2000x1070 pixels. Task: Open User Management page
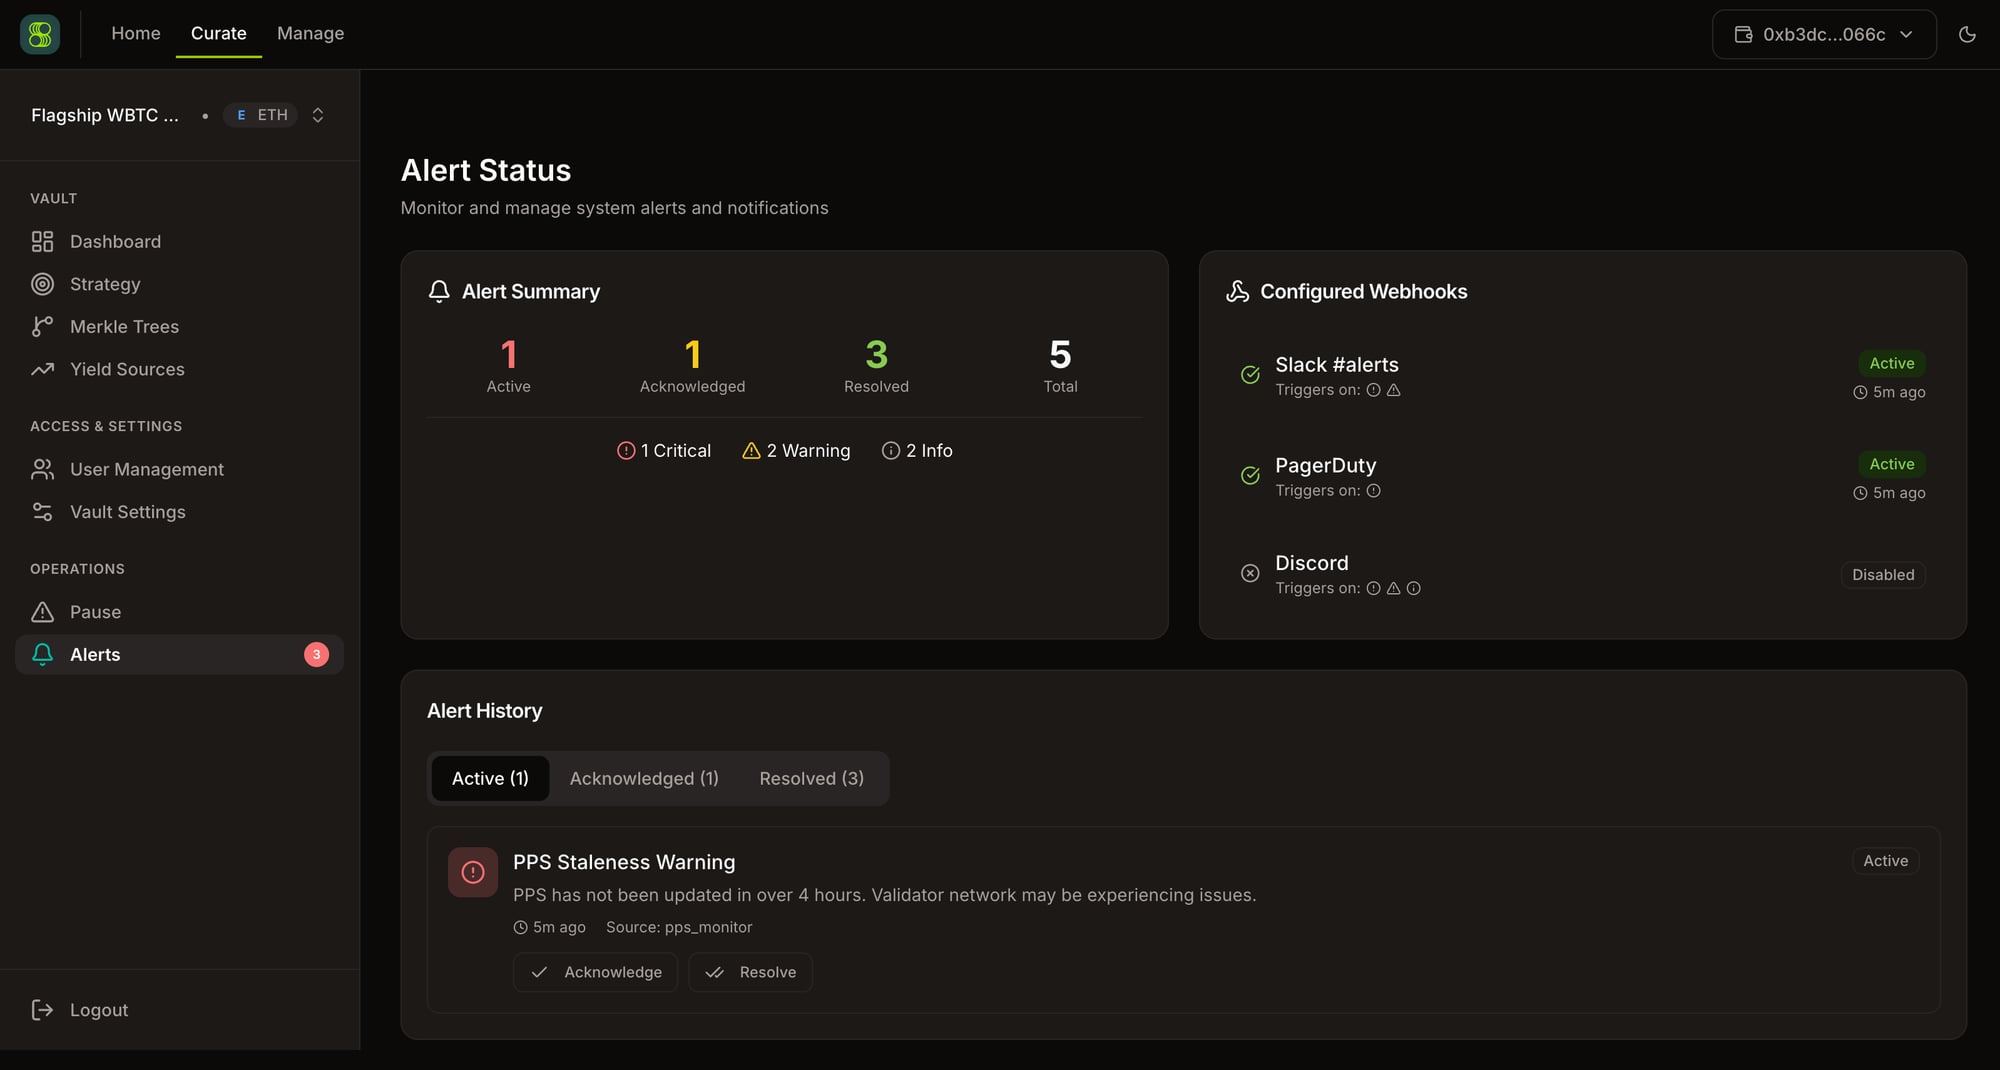pos(147,469)
